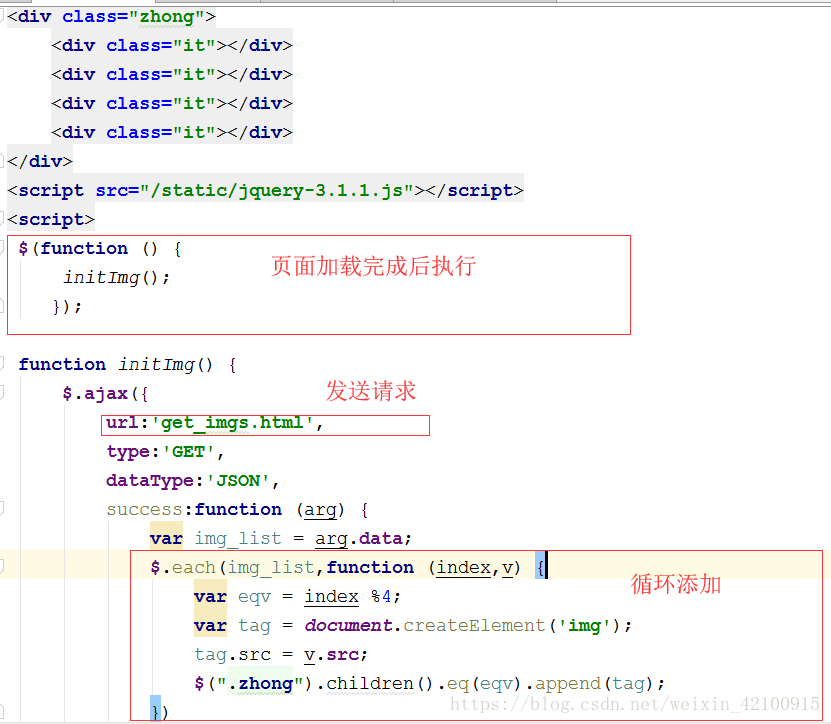Image resolution: width=831 pixels, height=724 pixels.
Task: Click the "arg" parameter in success function
Action: [x=320, y=510]
